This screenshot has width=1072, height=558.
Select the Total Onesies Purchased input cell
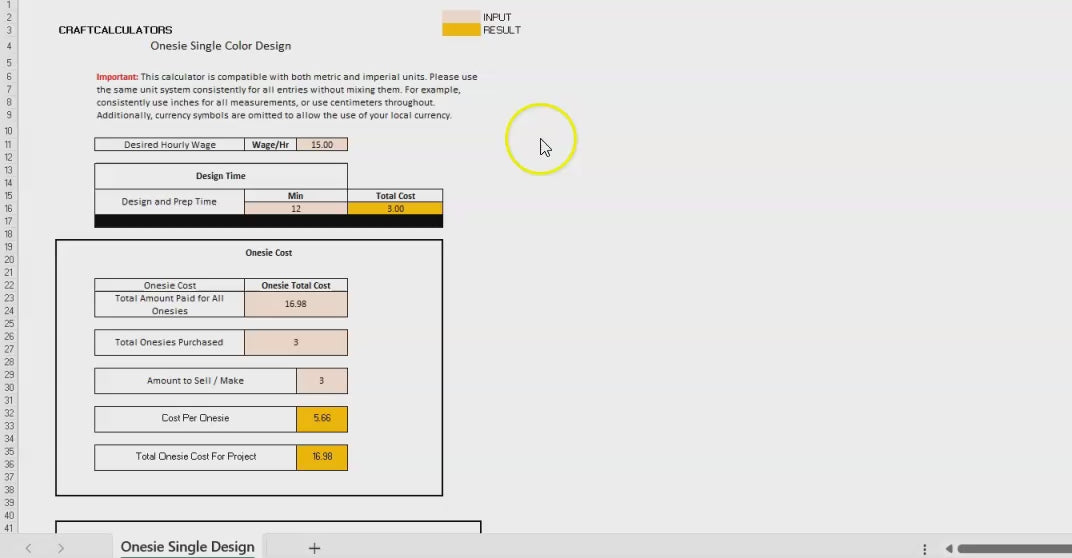coord(296,342)
